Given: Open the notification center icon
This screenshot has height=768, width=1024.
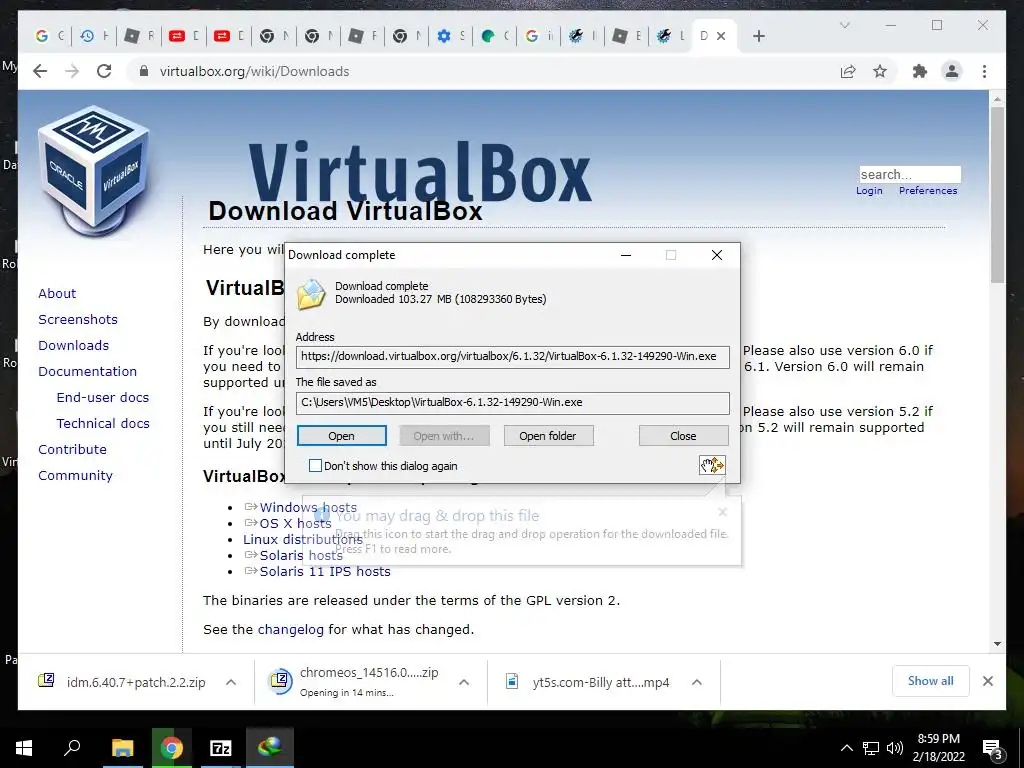Looking at the screenshot, I should click(993, 749).
